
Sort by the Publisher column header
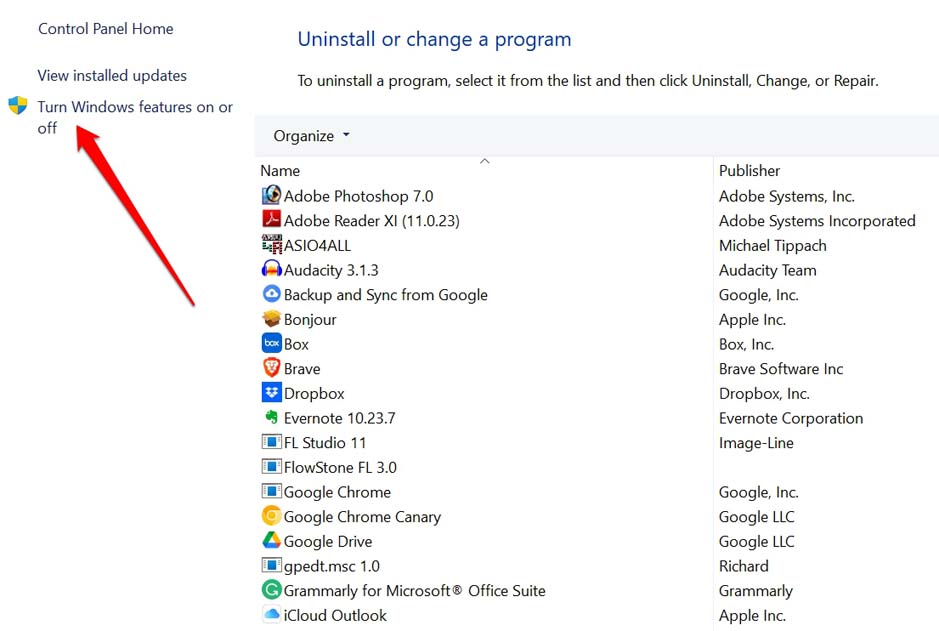tap(749, 171)
